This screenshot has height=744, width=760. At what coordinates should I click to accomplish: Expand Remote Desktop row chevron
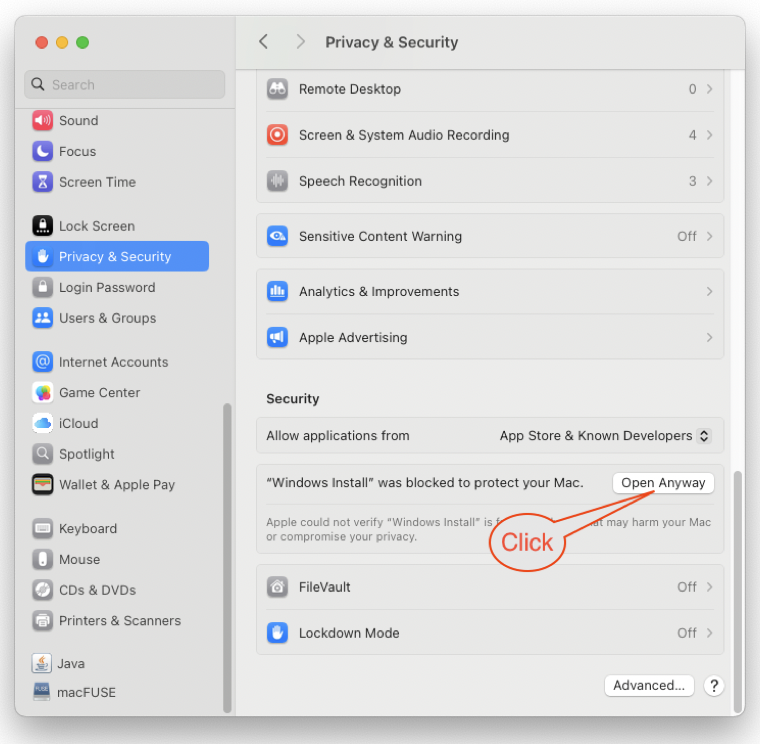[709, 89]
